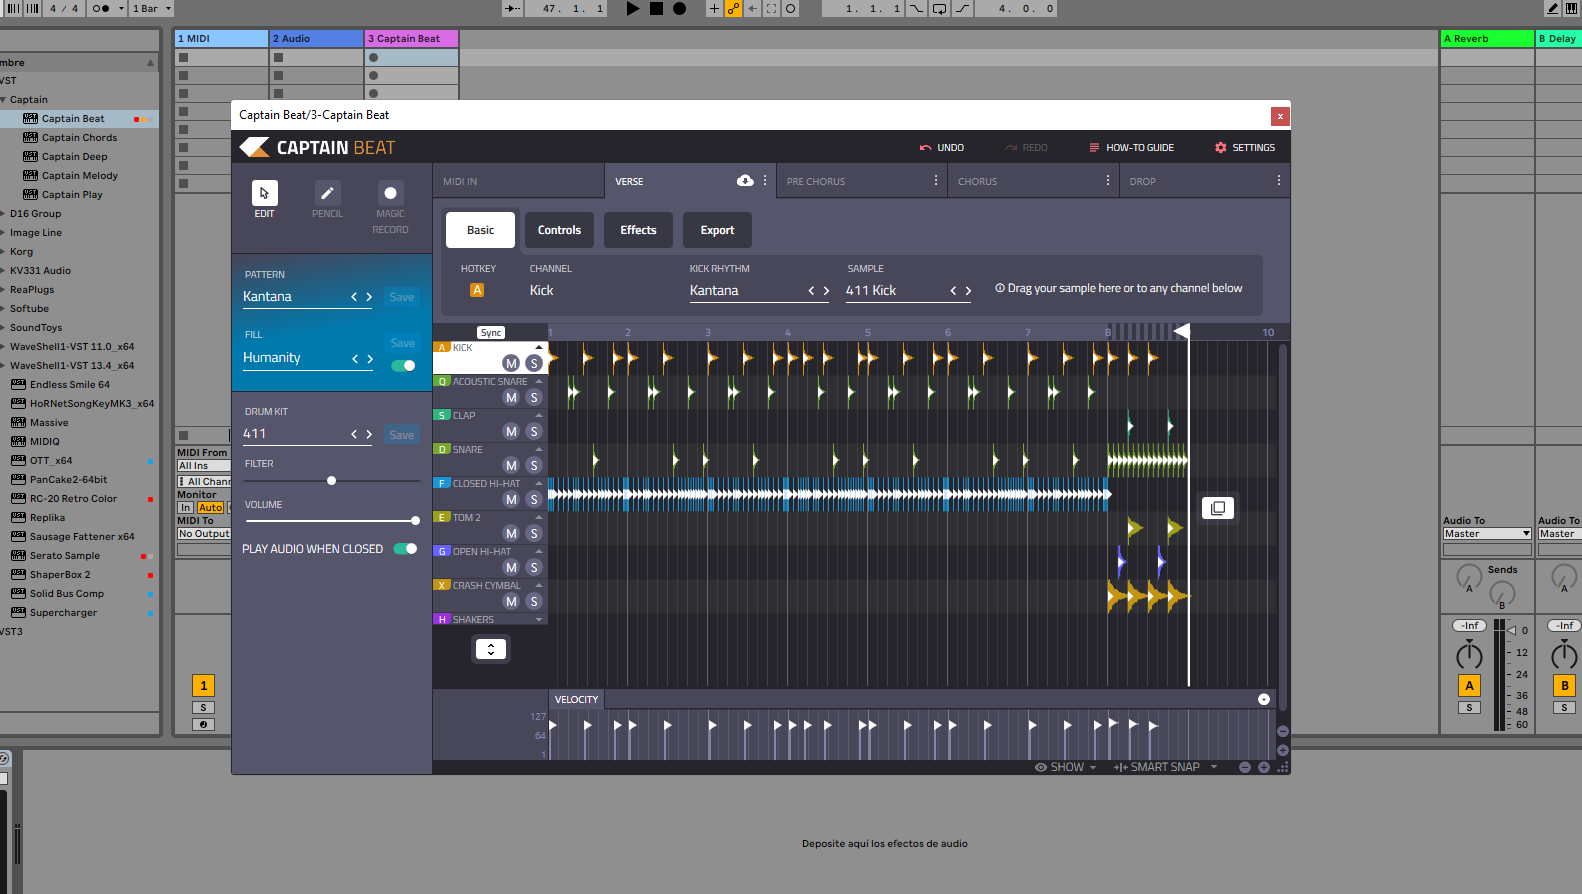Toggle track 1 activator in Ableton
Viewport: 1582px width, 894px height.
coord(203,685)
